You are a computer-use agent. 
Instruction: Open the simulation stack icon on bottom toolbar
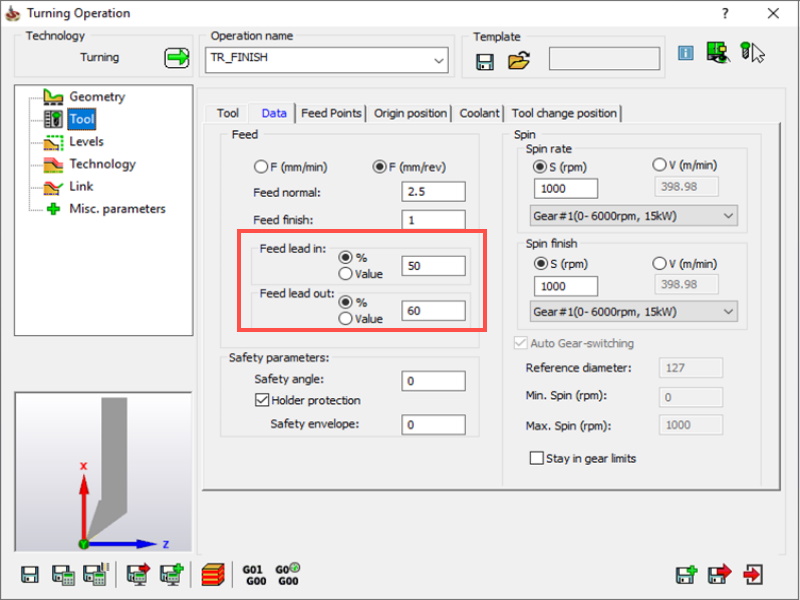point(213,575)
